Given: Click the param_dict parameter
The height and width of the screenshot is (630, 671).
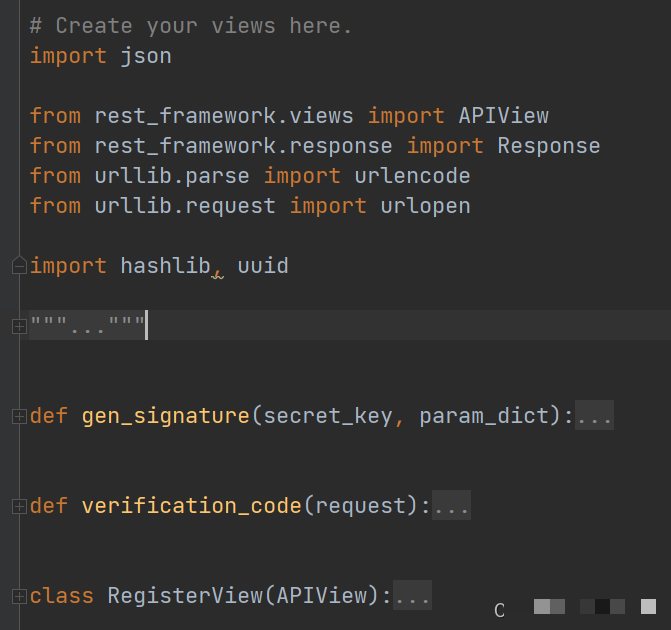Looking at the screenshot, I should 484,416.
